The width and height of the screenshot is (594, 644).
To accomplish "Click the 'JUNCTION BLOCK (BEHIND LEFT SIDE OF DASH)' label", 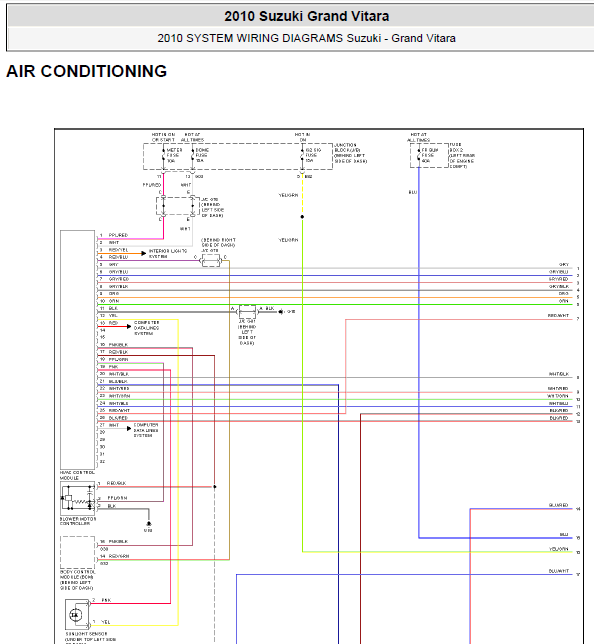I will point(350,153).
